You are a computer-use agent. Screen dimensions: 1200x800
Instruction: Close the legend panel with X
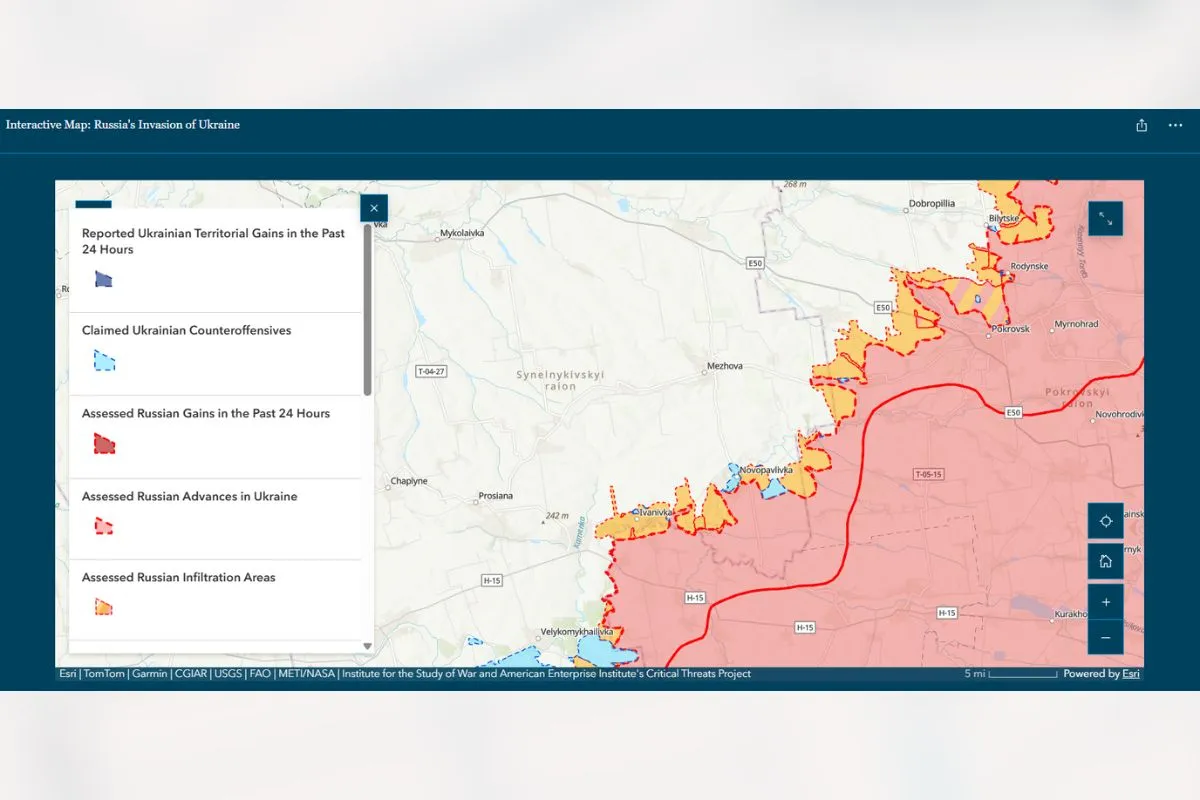pyautogui.click(x=374, y=208)
